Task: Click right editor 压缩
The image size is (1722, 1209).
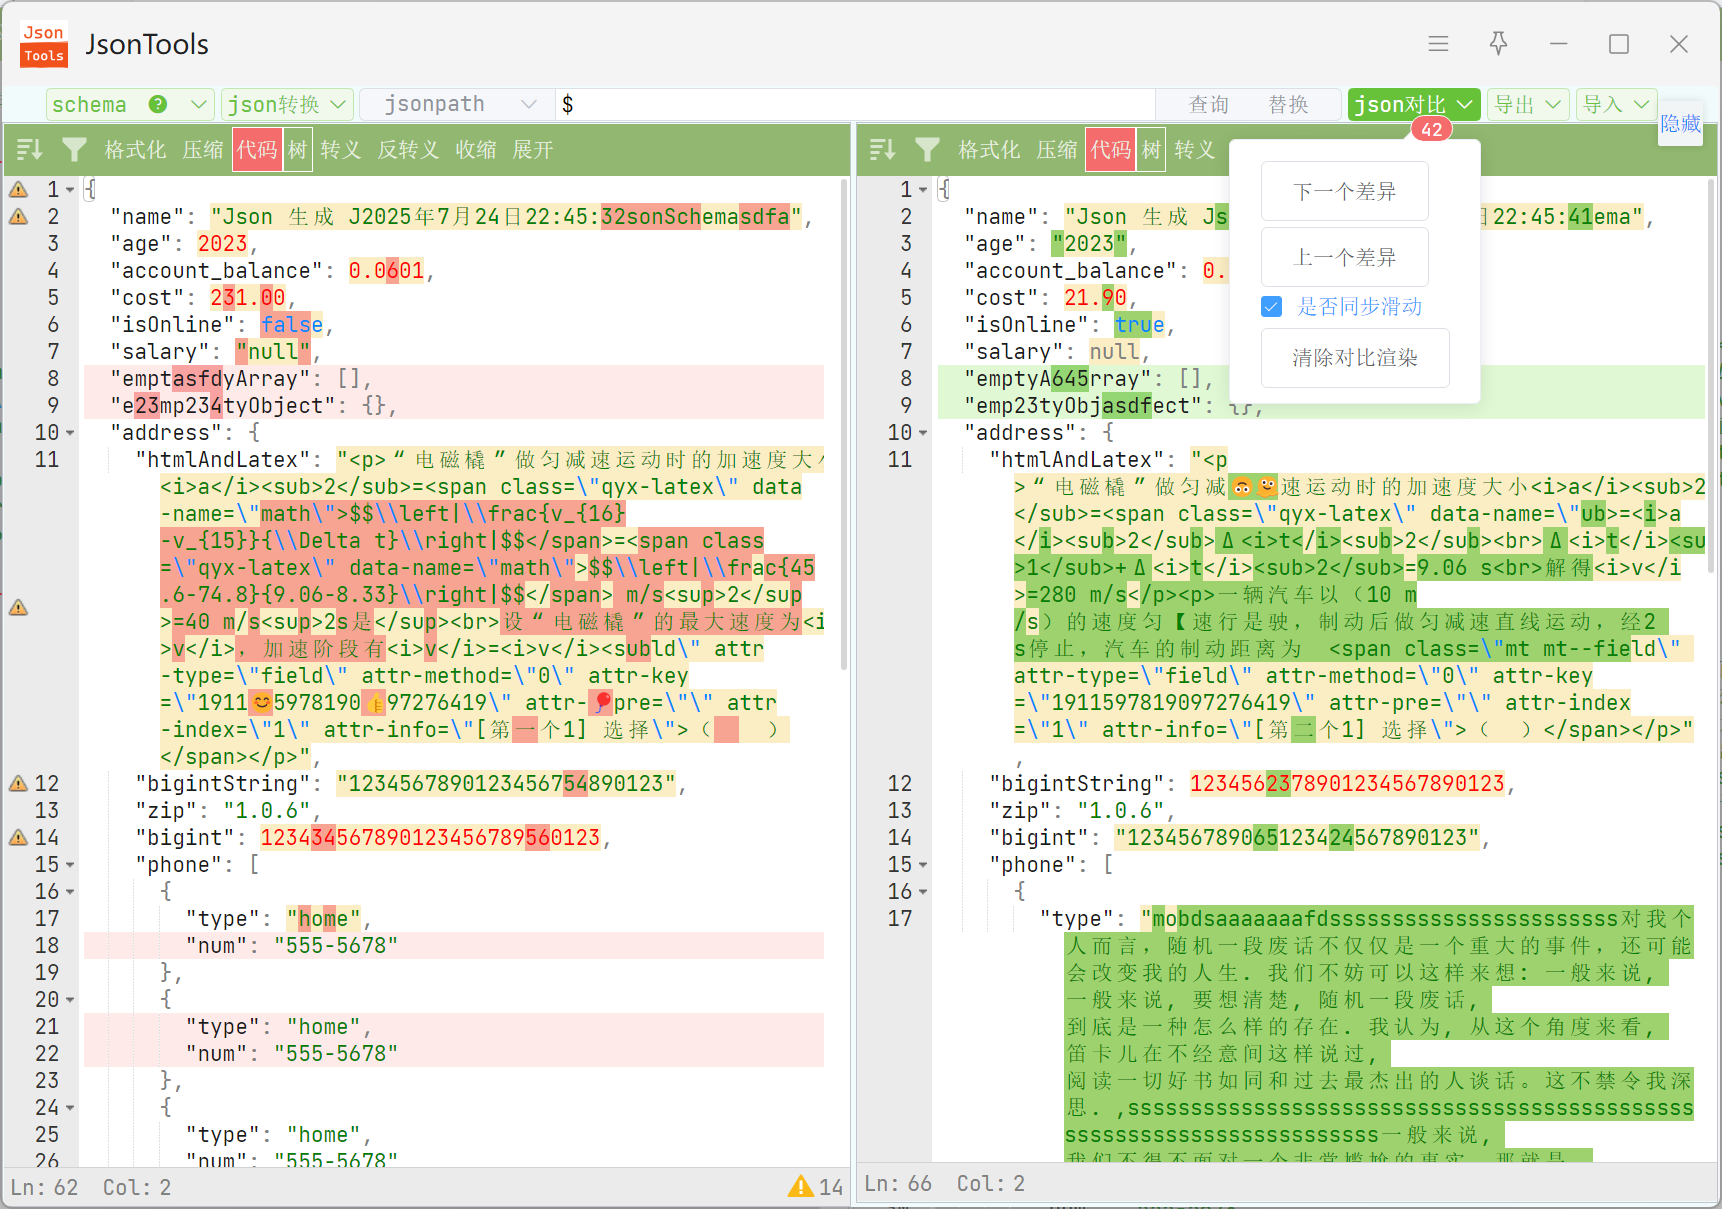Action: tap(1057, 150)
